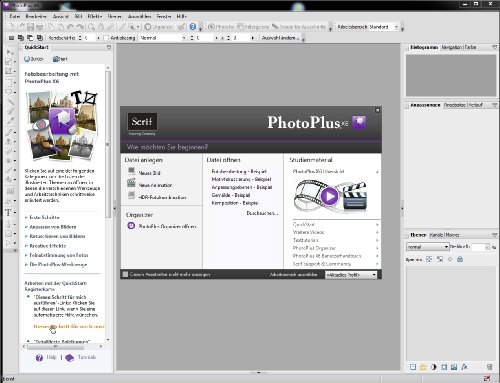
Task: Open the Fenster menu
Action: (x=164, y=16)
